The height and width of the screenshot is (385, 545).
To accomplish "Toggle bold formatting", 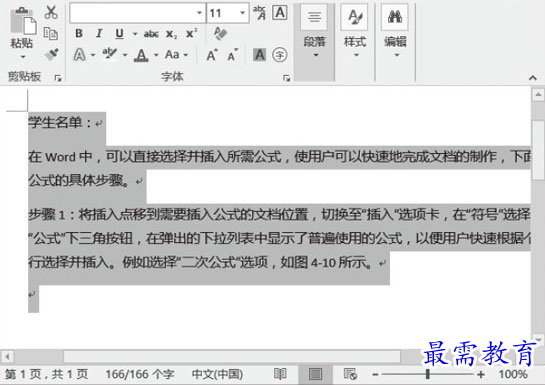I will click(79, 34).
